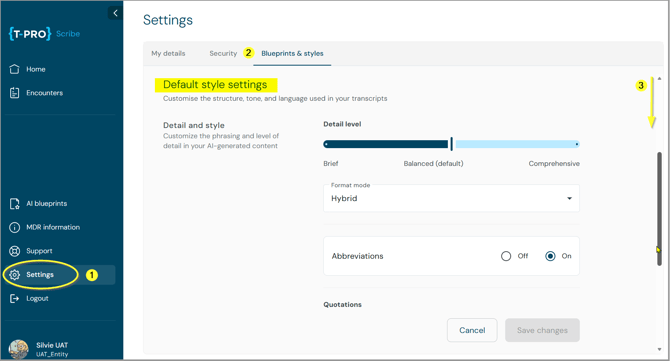Select the Blueprints & styles tab

tap(292, 53)
